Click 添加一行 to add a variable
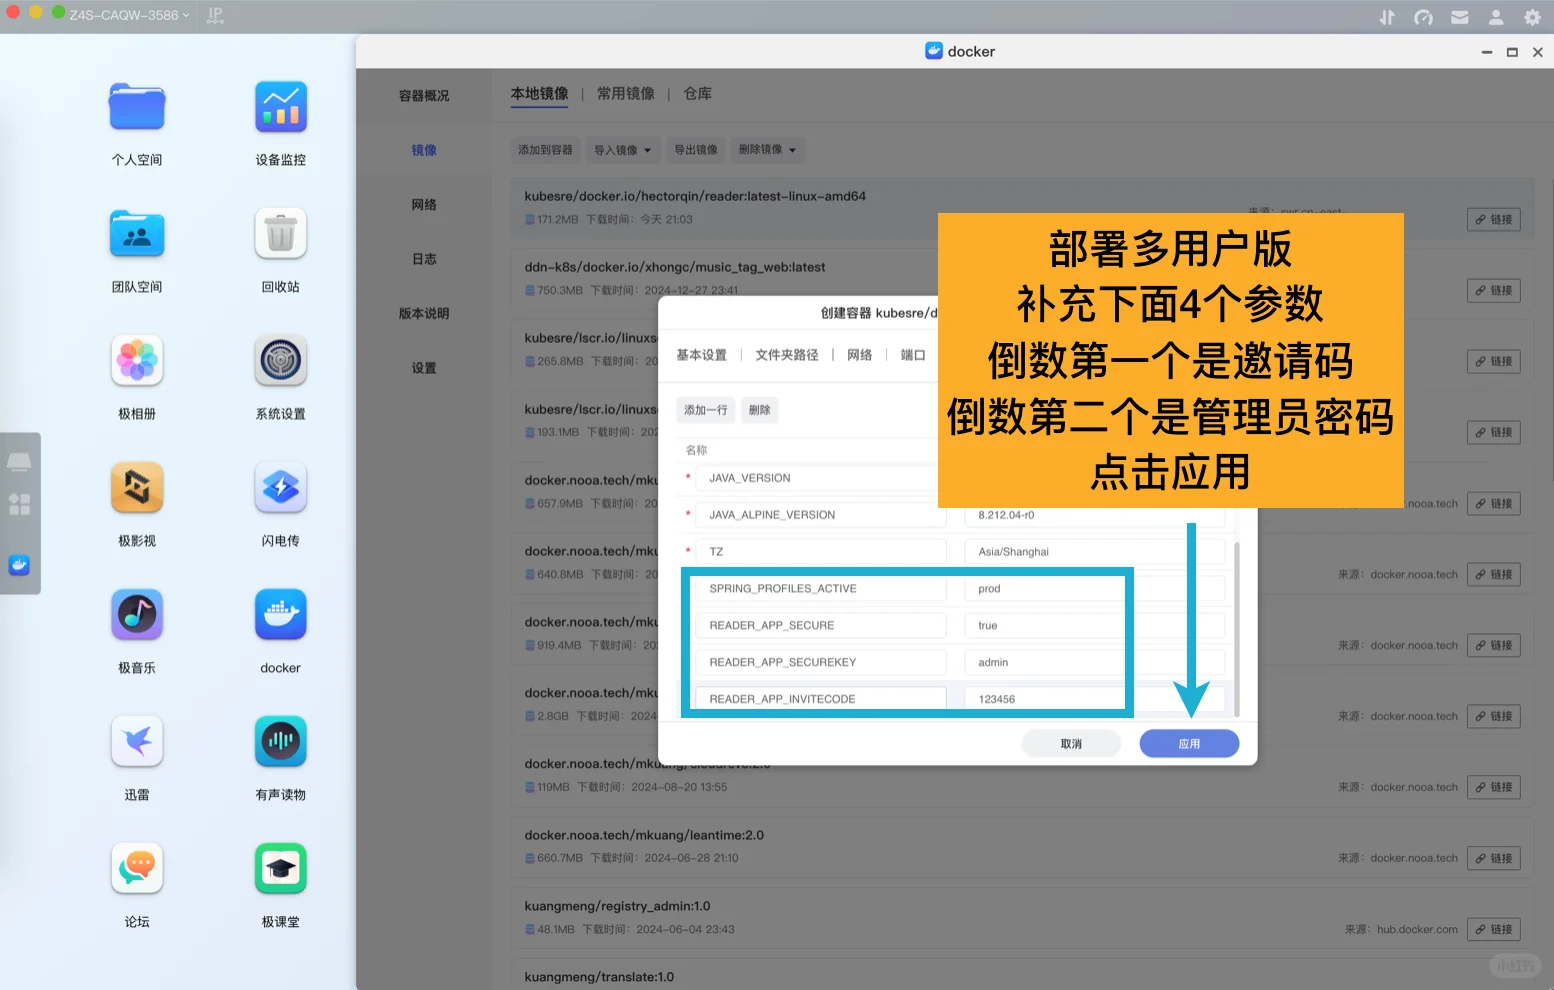1554x990 pixels. [x=706, y=410]
